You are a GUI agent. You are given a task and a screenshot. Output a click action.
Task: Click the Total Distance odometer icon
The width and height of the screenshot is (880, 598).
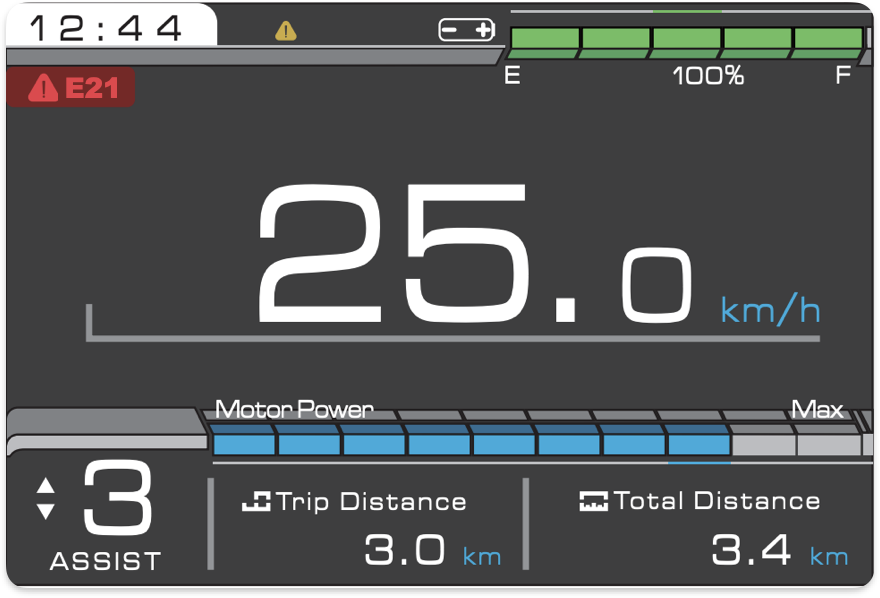[x=593, y=501]
